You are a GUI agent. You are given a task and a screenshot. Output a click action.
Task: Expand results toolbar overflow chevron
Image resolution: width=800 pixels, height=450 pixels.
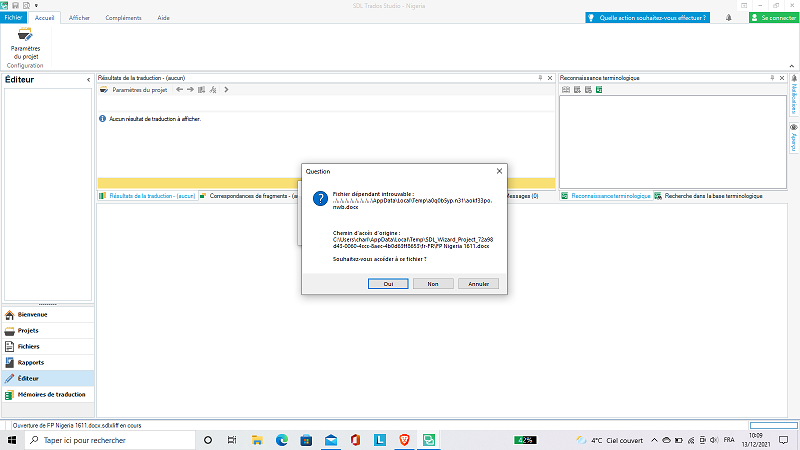(x=226, y=89)
